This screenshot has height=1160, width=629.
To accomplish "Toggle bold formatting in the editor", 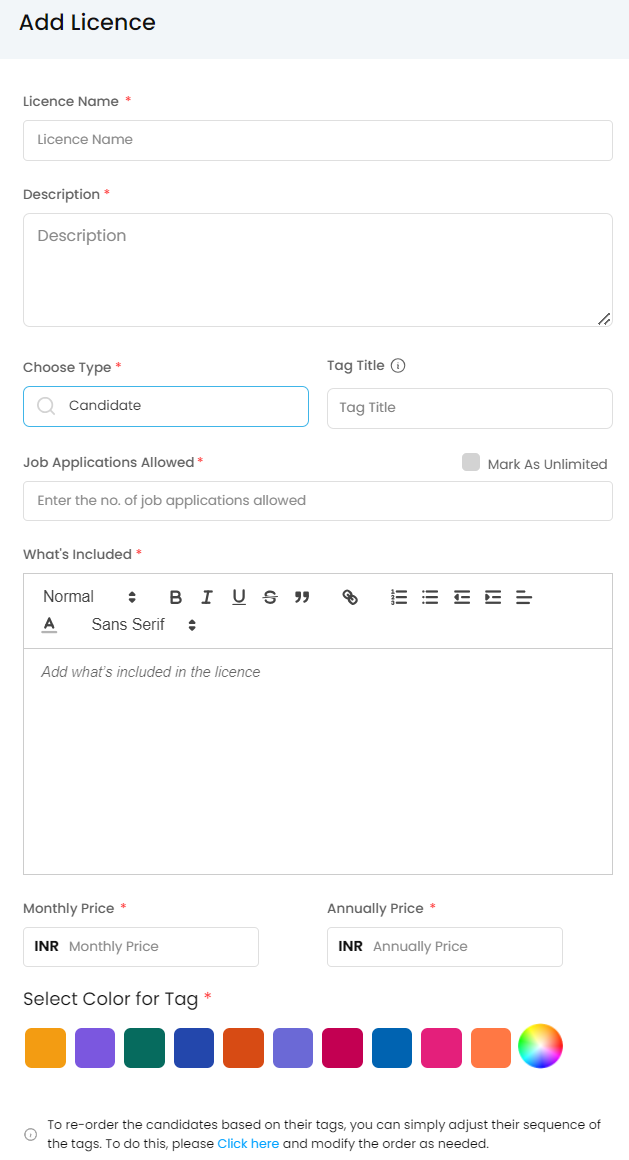I will coord(176,597).
